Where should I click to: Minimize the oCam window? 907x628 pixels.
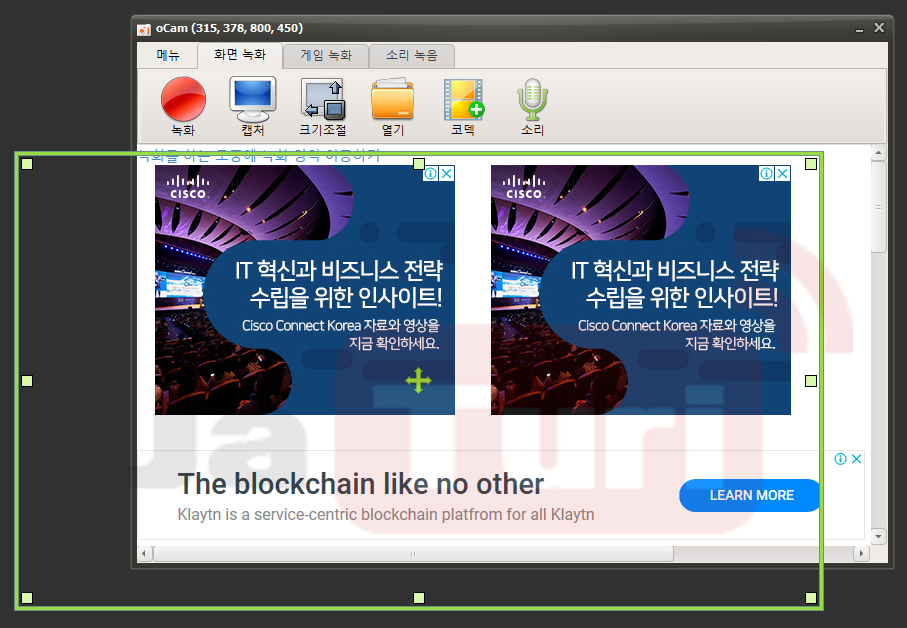click(x=860, y=28)
